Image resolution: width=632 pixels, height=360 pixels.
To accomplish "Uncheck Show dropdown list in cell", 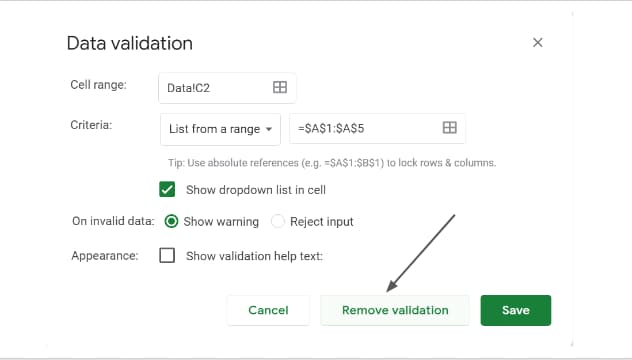I will [167, 189].
